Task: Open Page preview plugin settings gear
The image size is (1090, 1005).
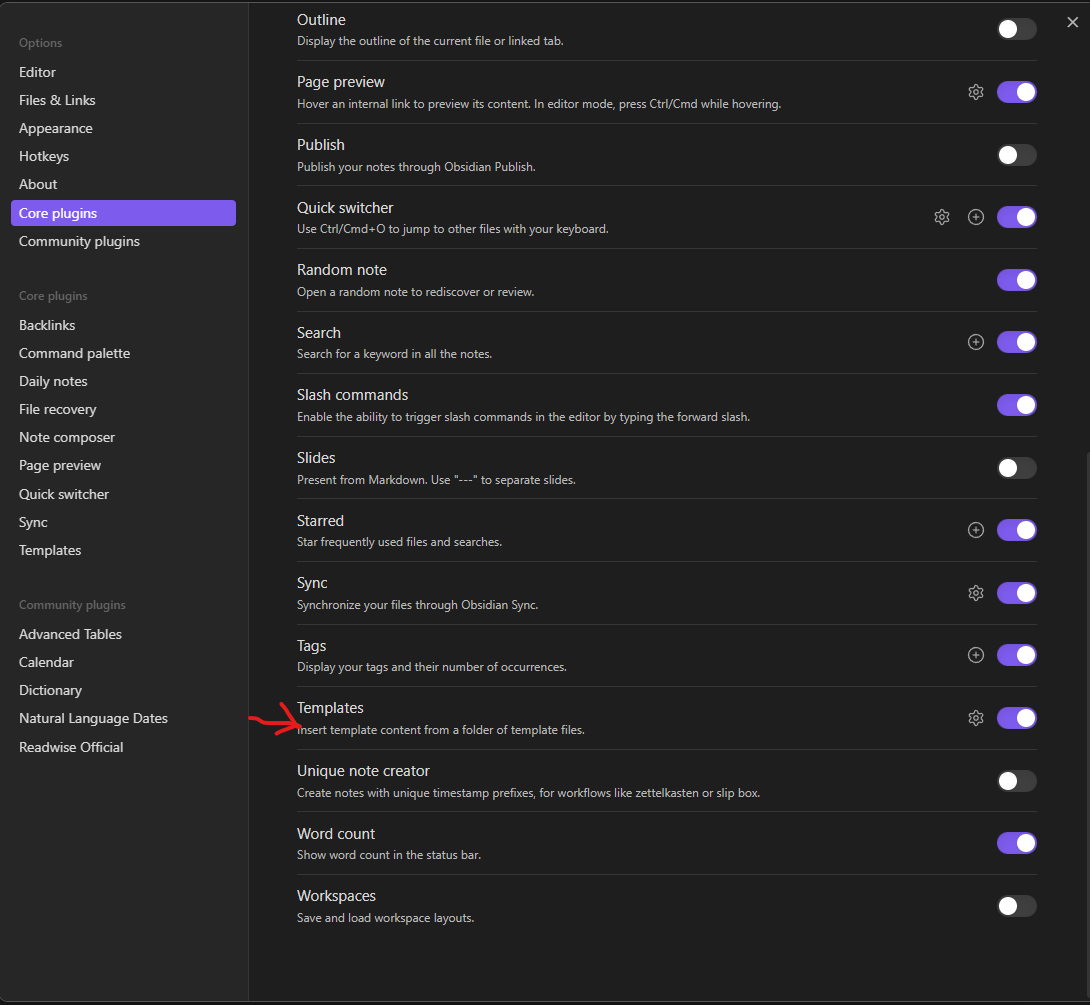Action: pyautogui.click(x=975, y=92)
